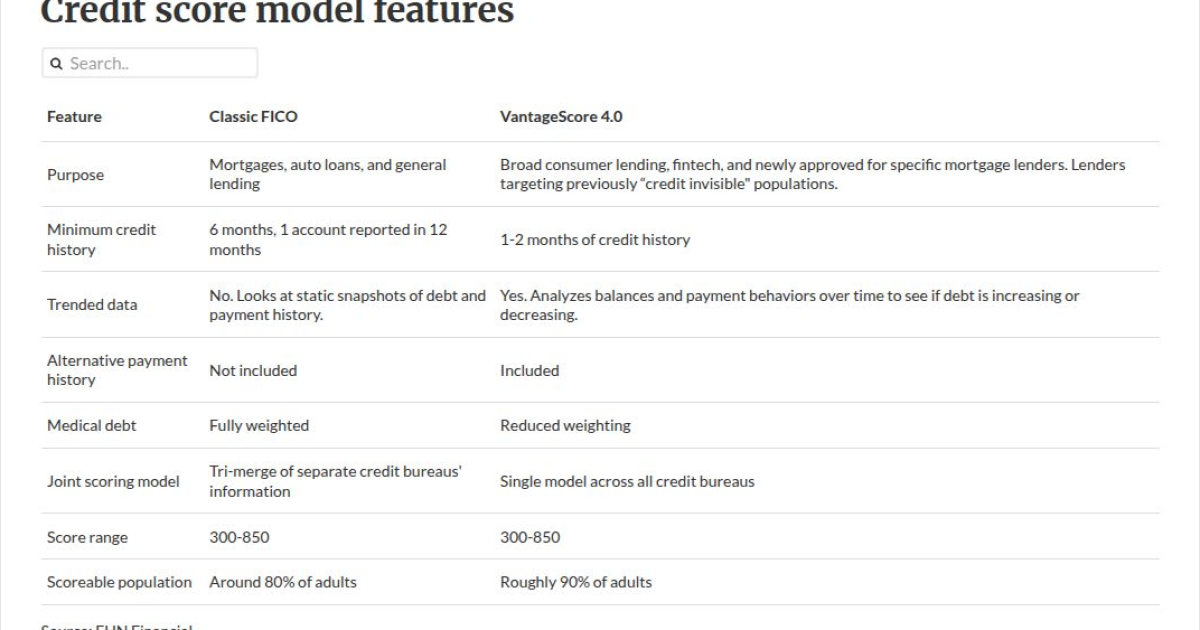Click the 'Single model across all credit bureaus' cell
This screenshot has width=1200, height=630.
[627, 482]
